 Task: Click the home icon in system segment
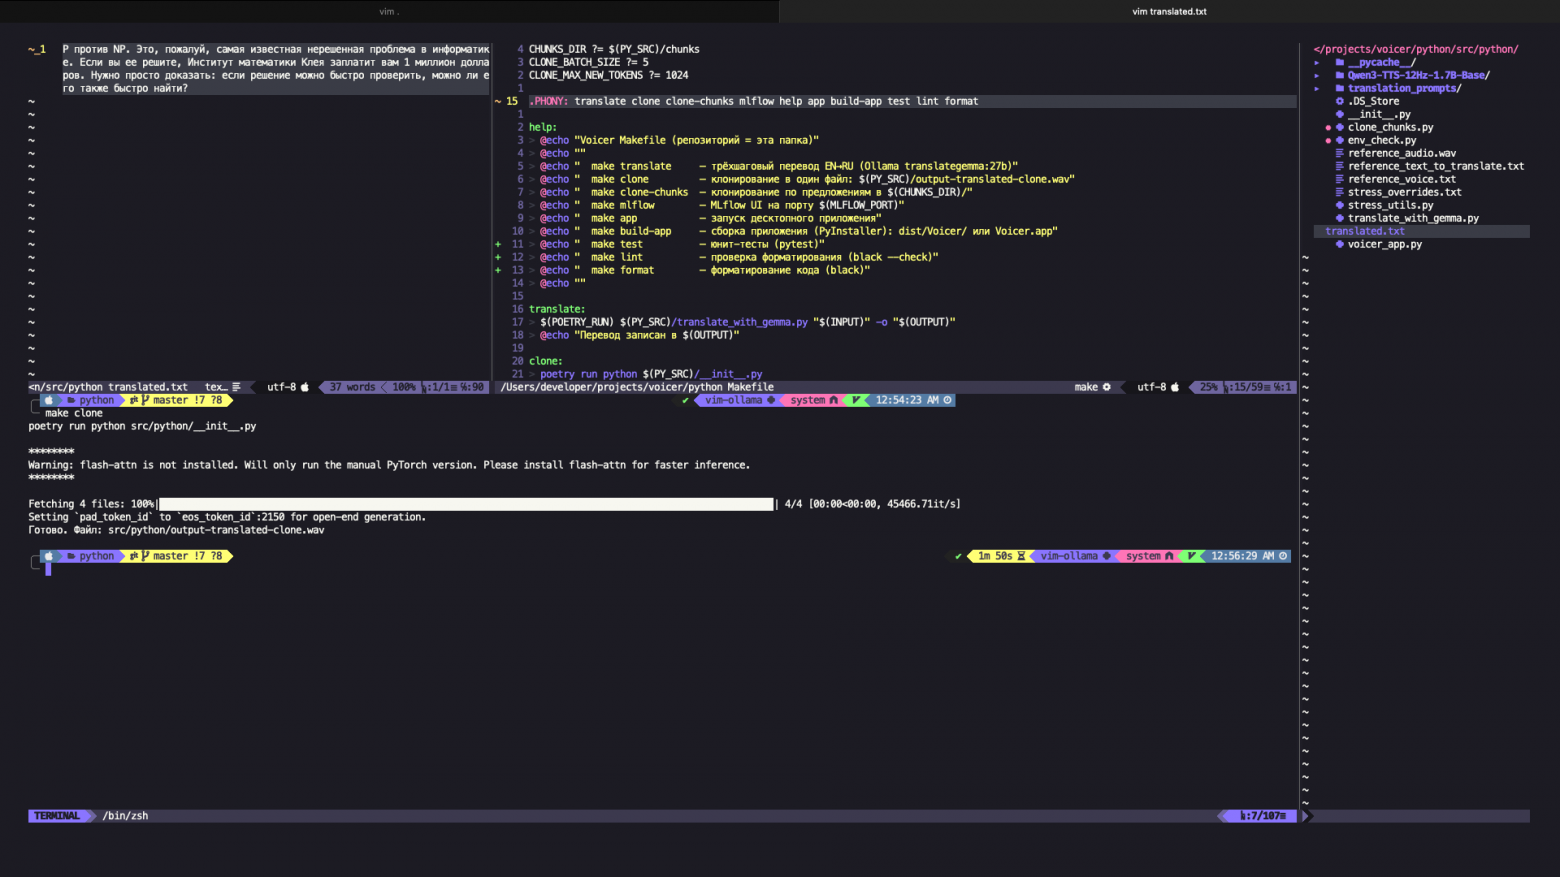1168,556
